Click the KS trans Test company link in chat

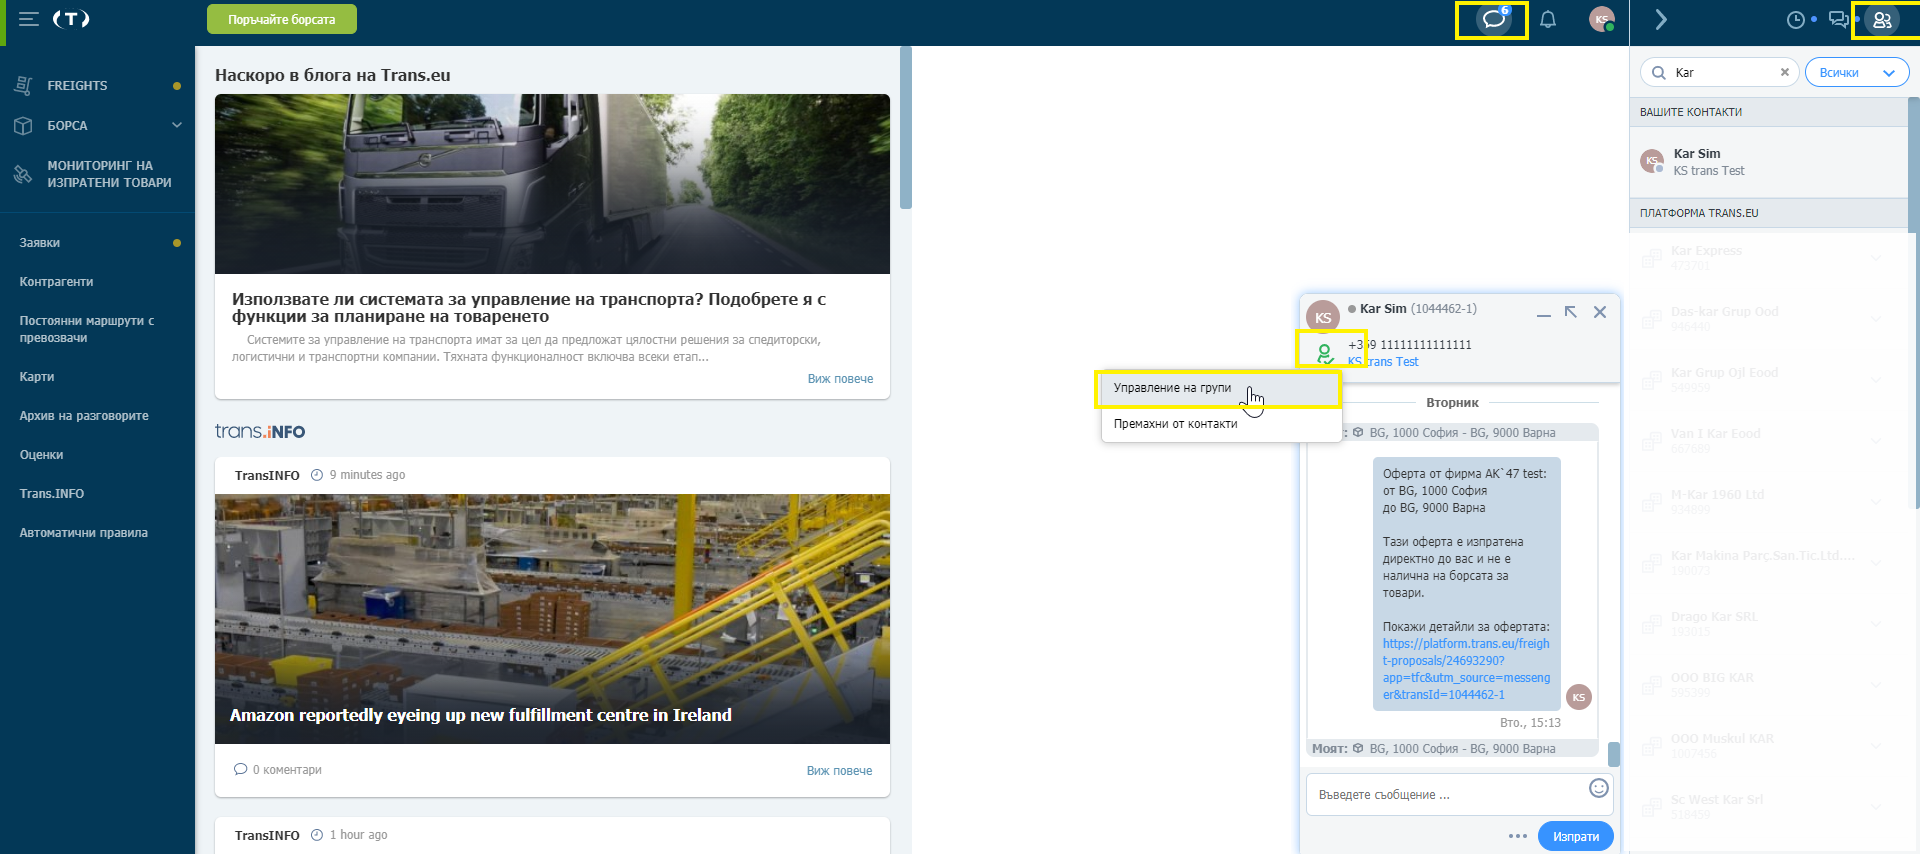[x=1383, y=362]
